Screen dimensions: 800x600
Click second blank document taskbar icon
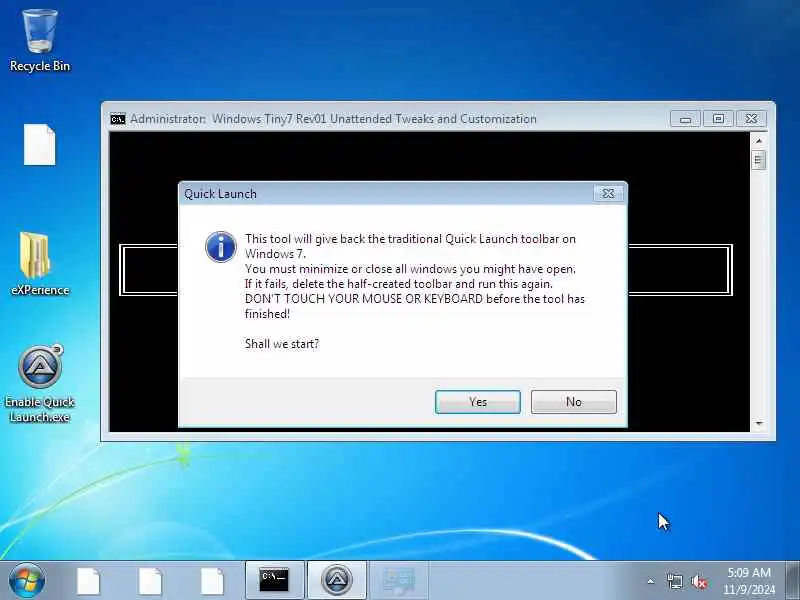(150, 581)
